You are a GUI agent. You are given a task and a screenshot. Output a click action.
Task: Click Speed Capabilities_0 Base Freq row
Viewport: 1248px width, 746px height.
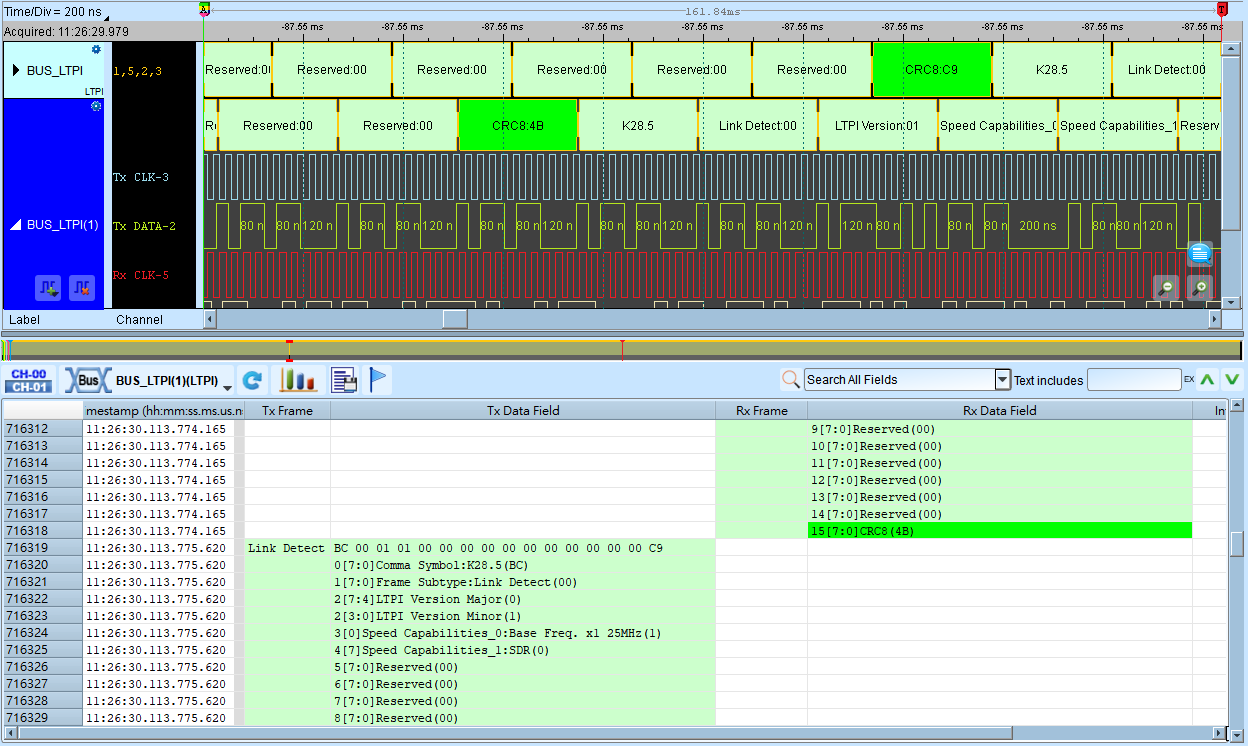click(x=523, y=633)
